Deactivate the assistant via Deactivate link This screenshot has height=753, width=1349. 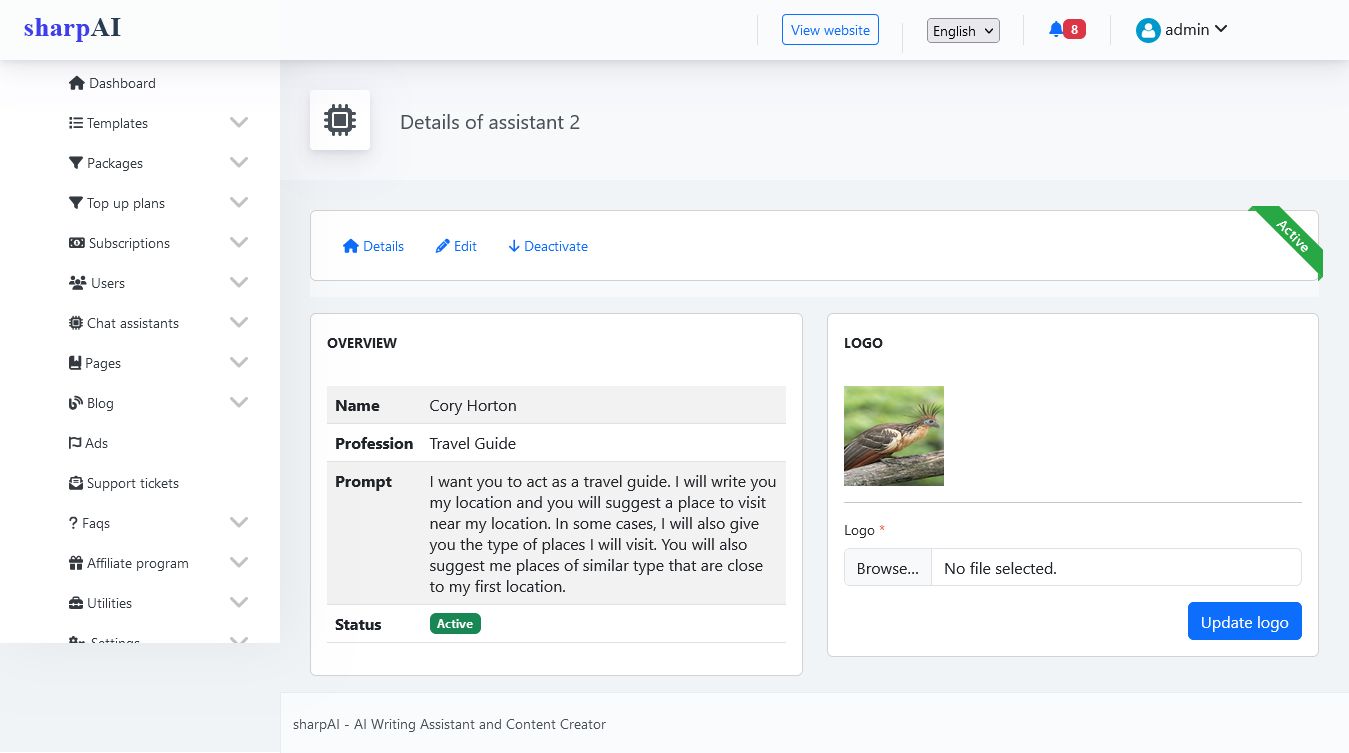[548, 246]
